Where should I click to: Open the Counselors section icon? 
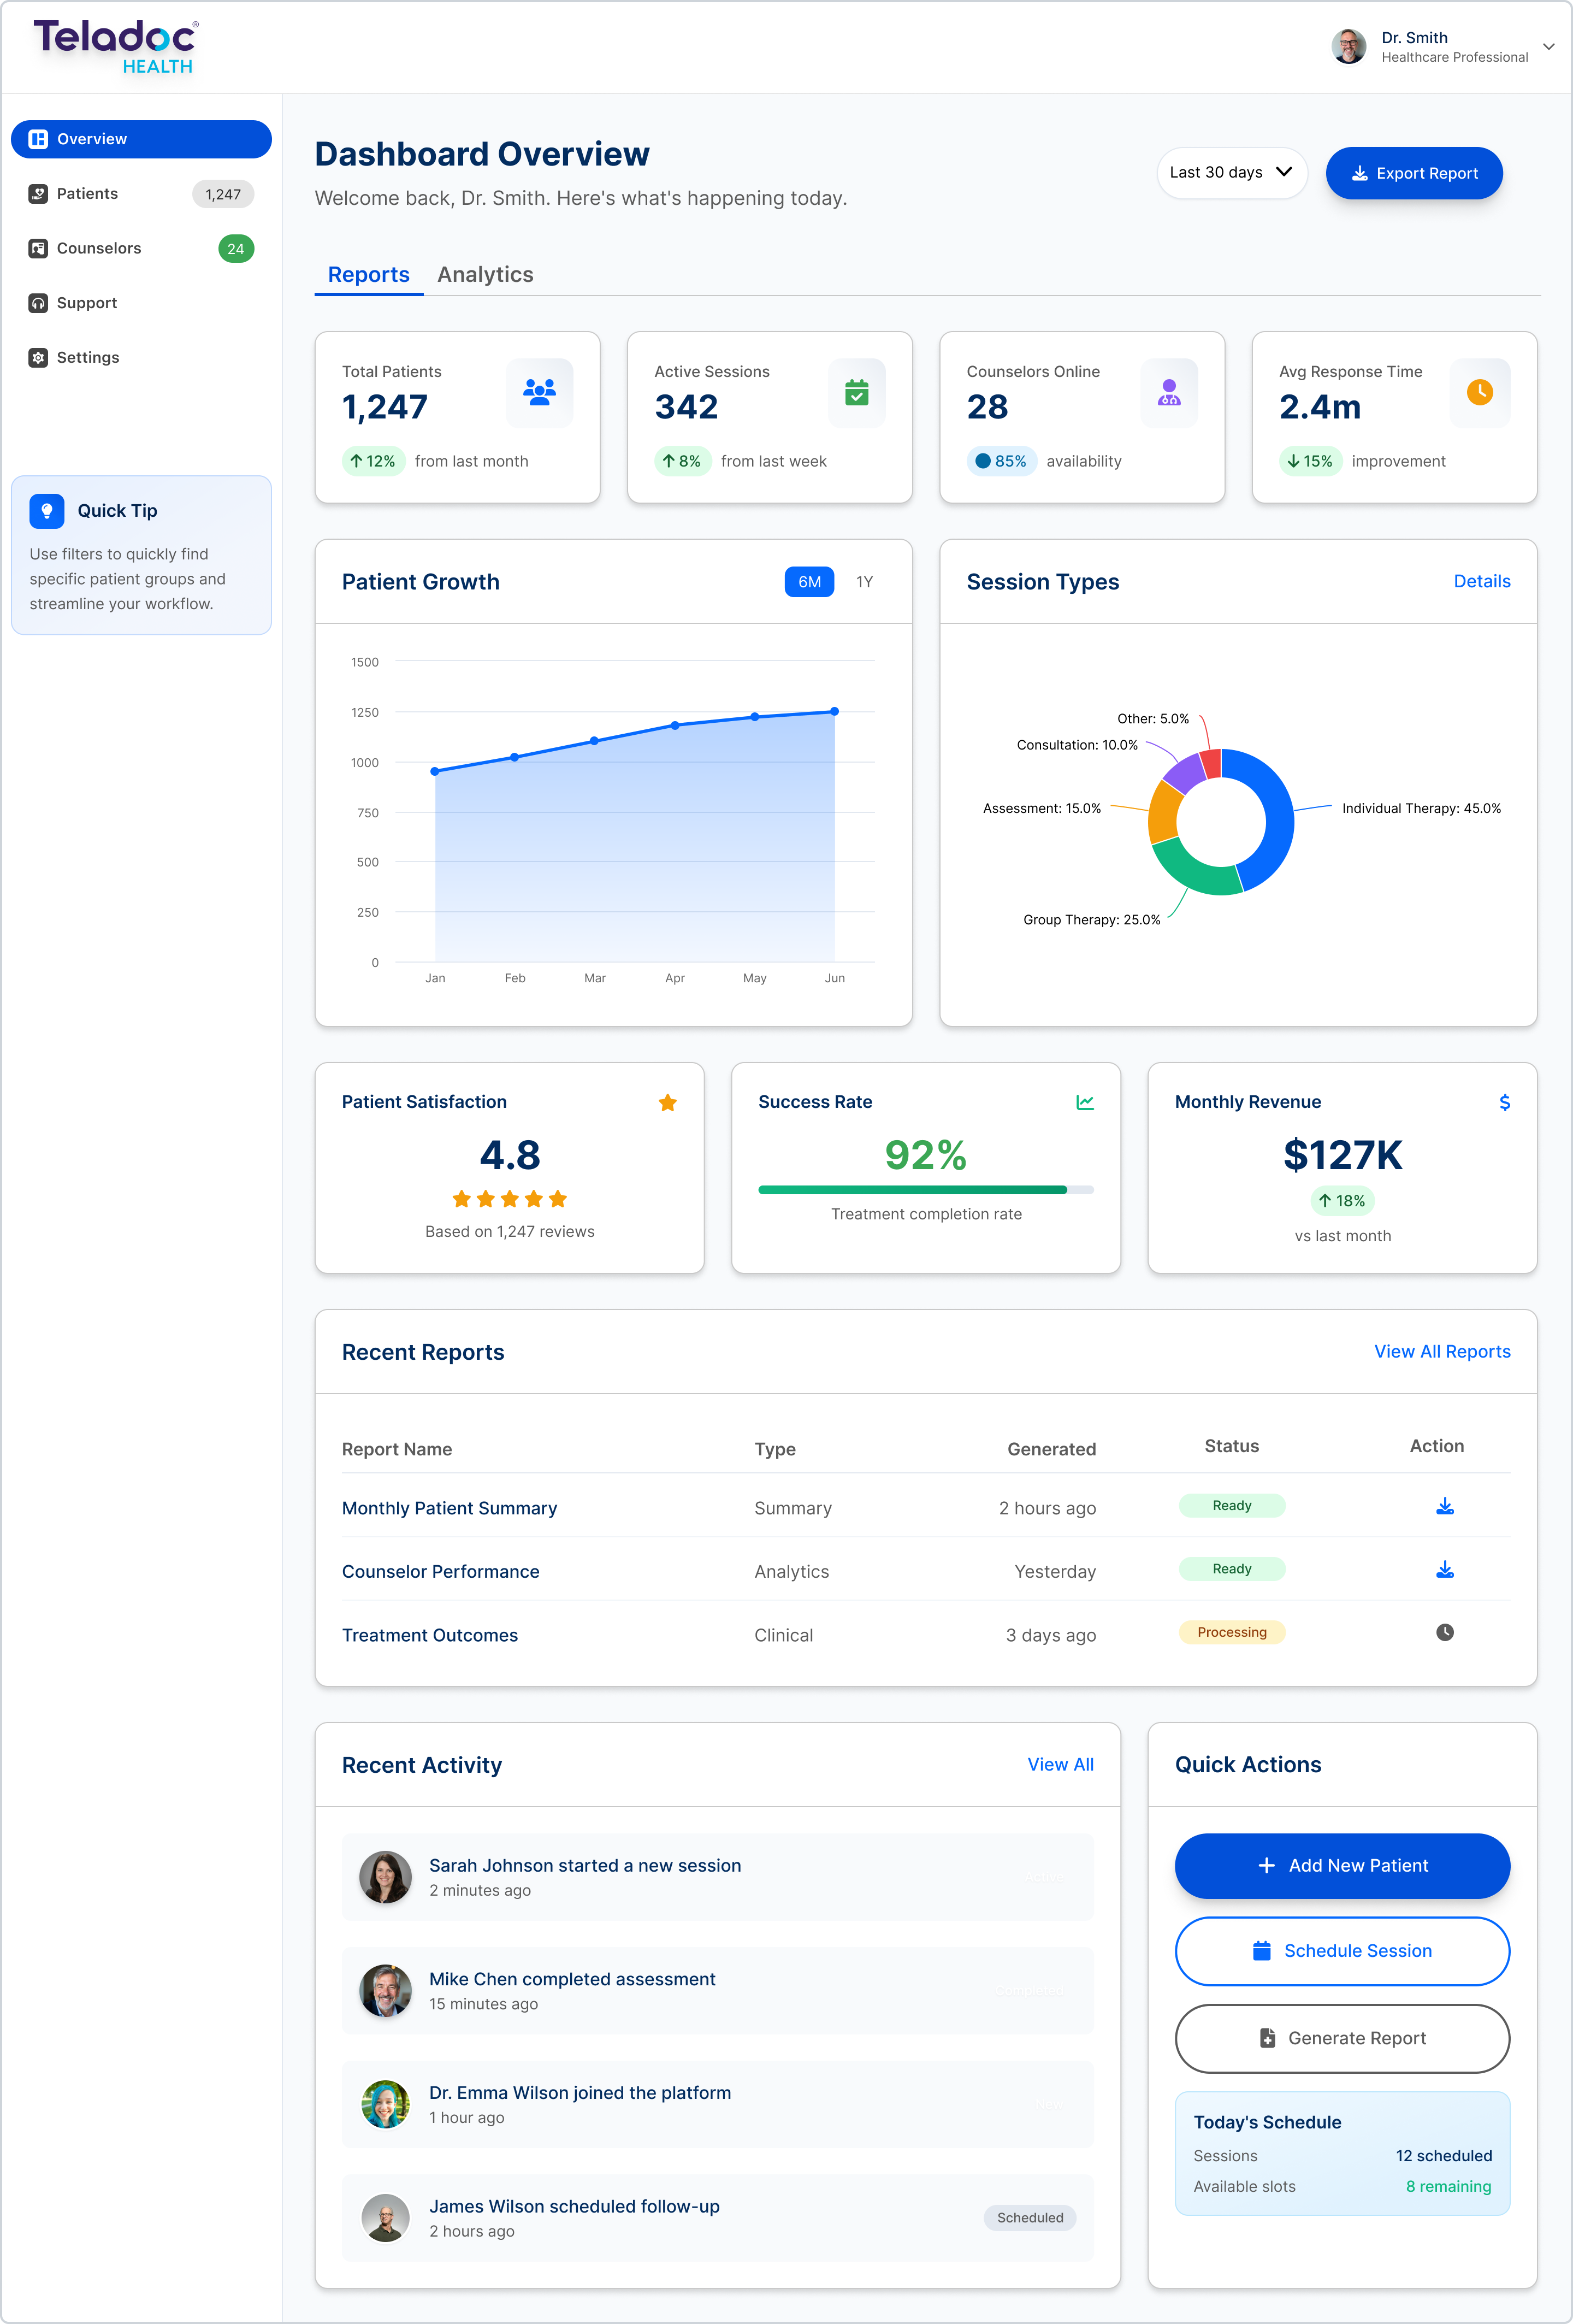click(37, 248)
